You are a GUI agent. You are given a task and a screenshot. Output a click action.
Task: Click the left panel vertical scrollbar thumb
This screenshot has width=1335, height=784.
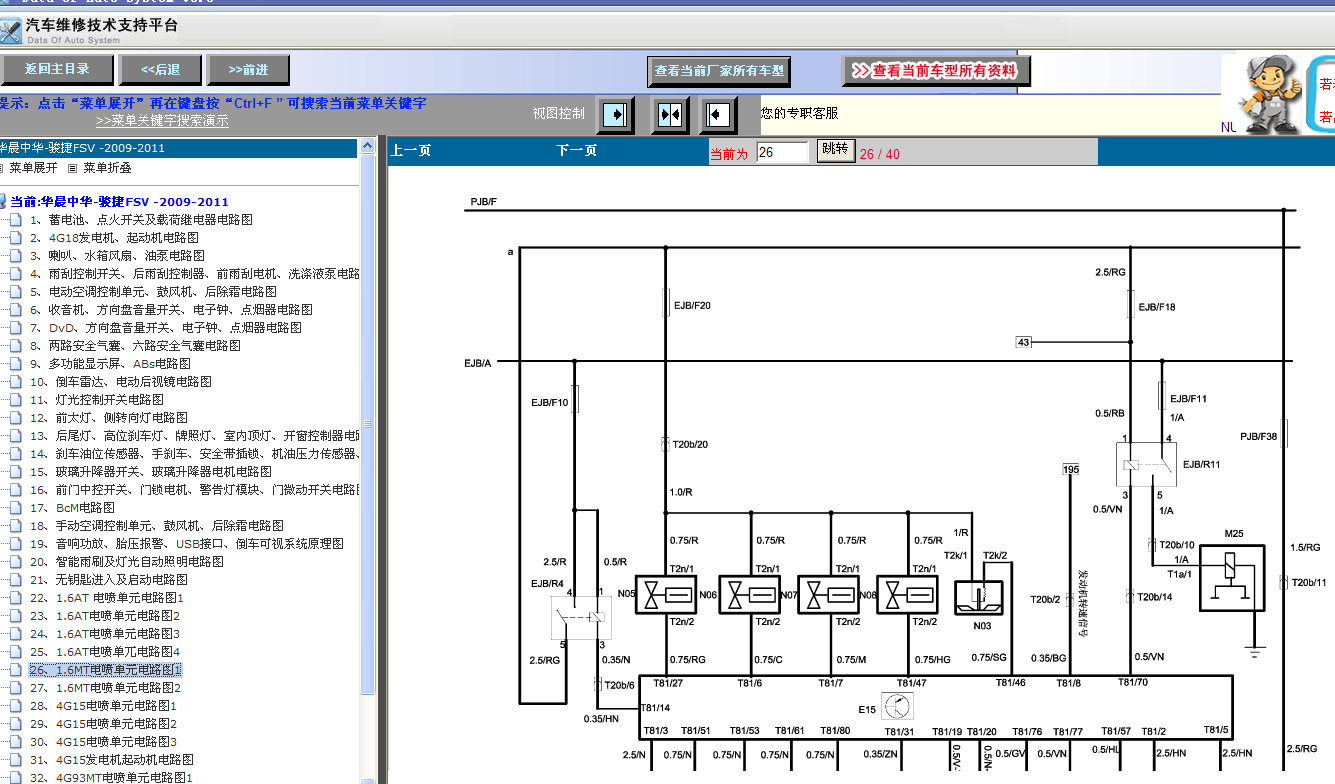[x=368, y=424]
